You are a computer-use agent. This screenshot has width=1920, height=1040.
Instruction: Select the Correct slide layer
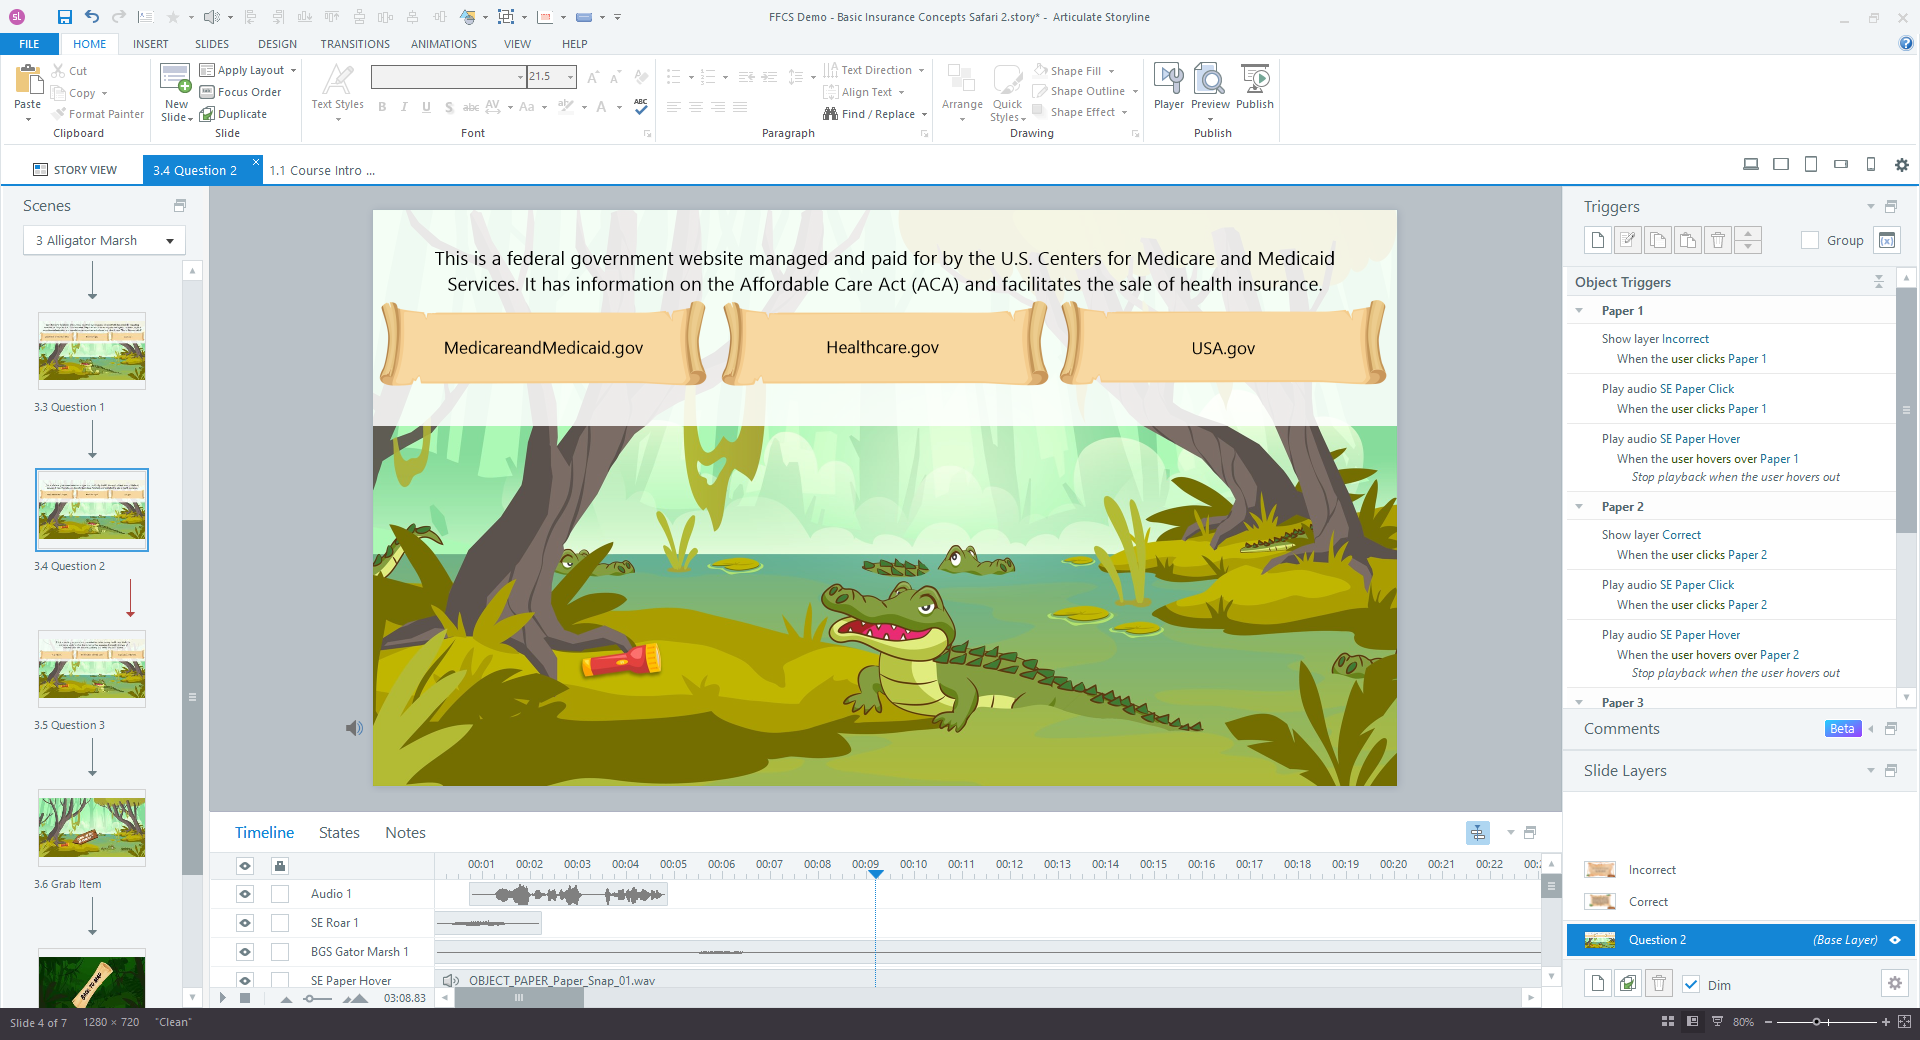point(1740,902)
